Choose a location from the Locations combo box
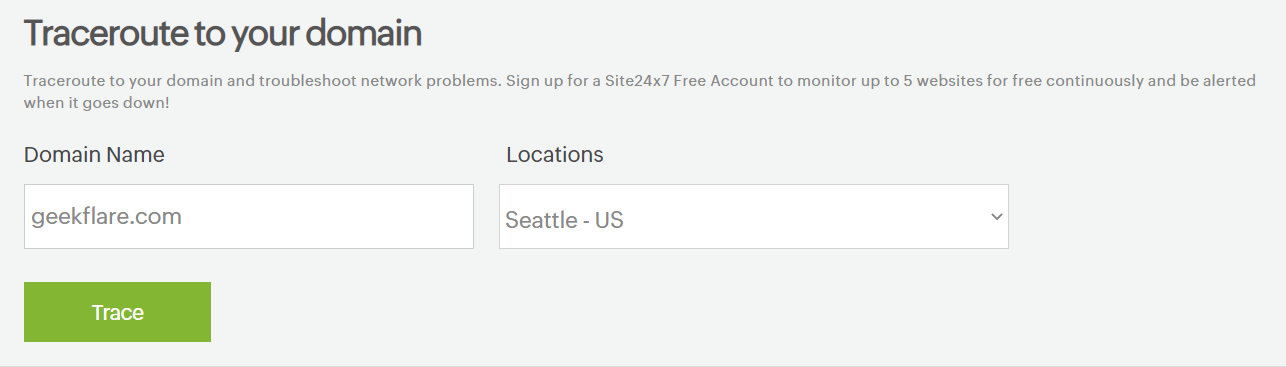 click(x=754, y=216)
